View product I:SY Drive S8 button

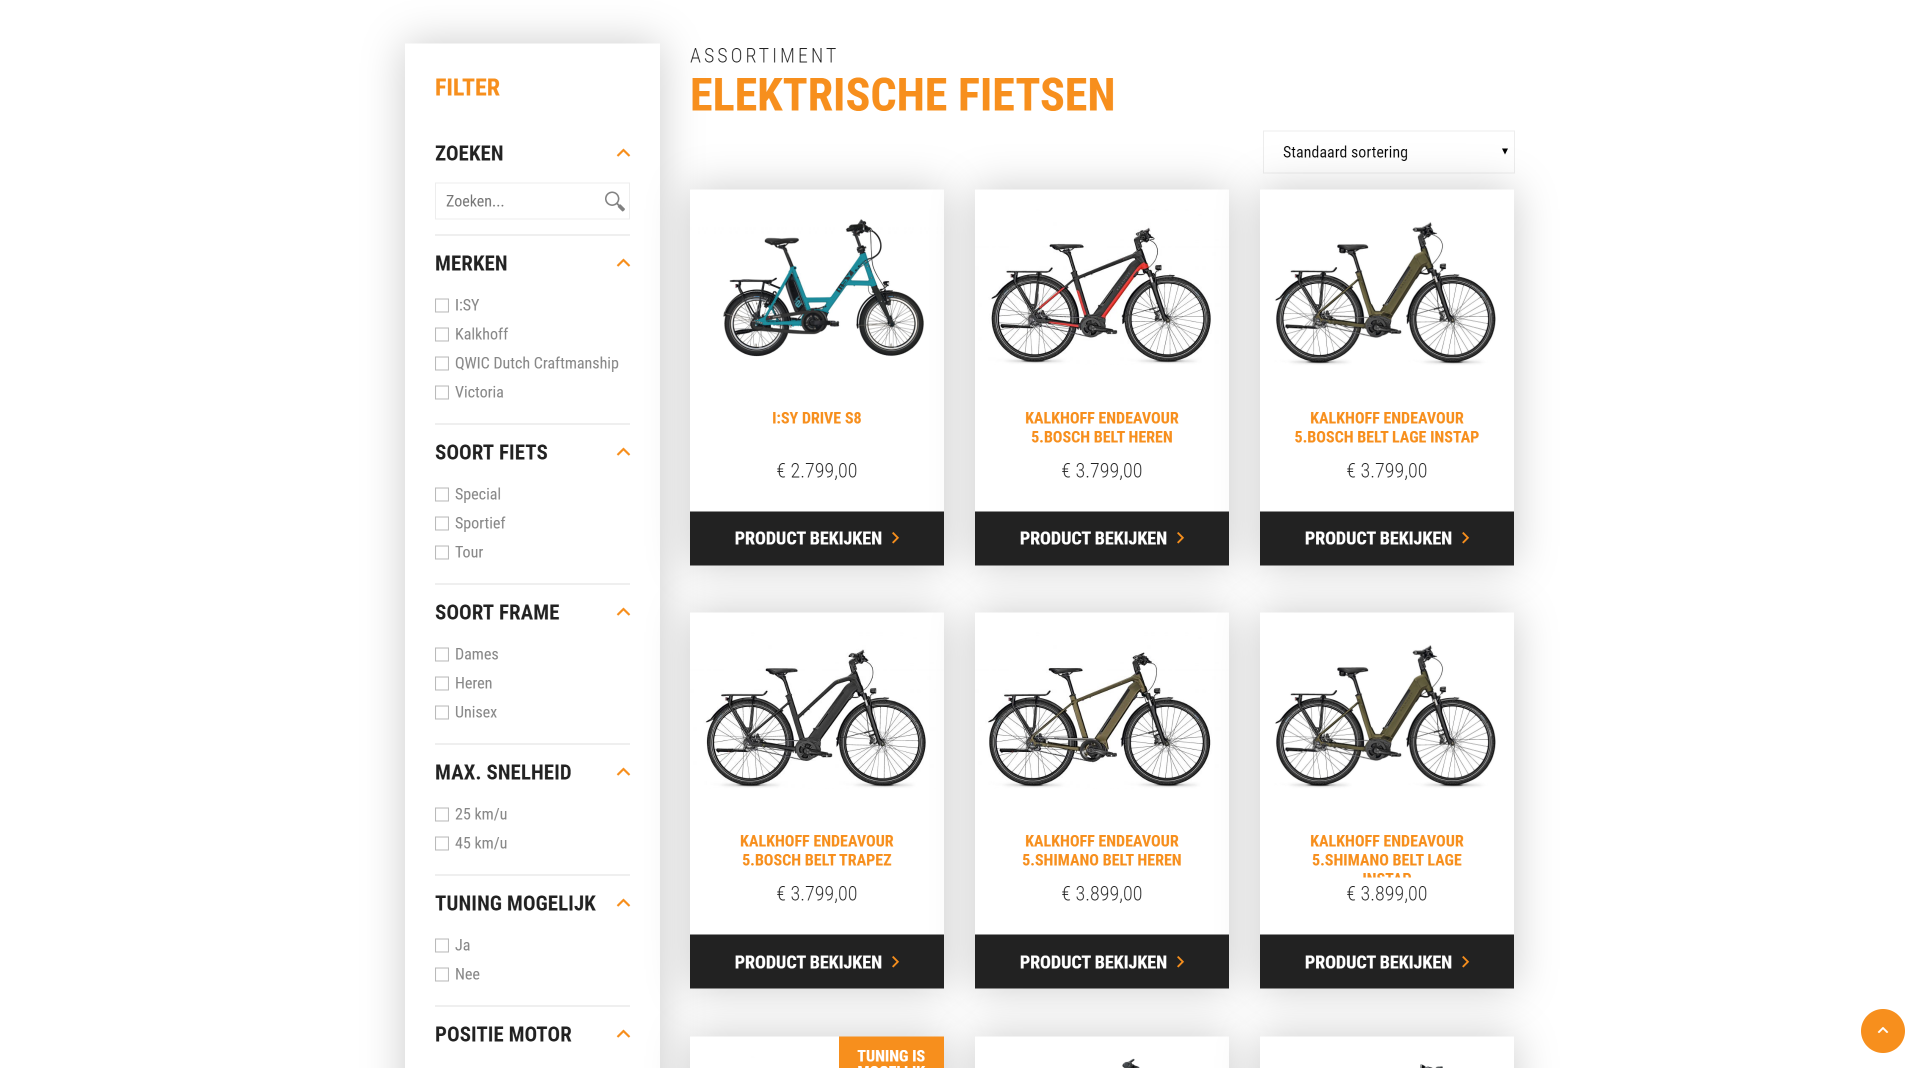click(x=816, y=538)
